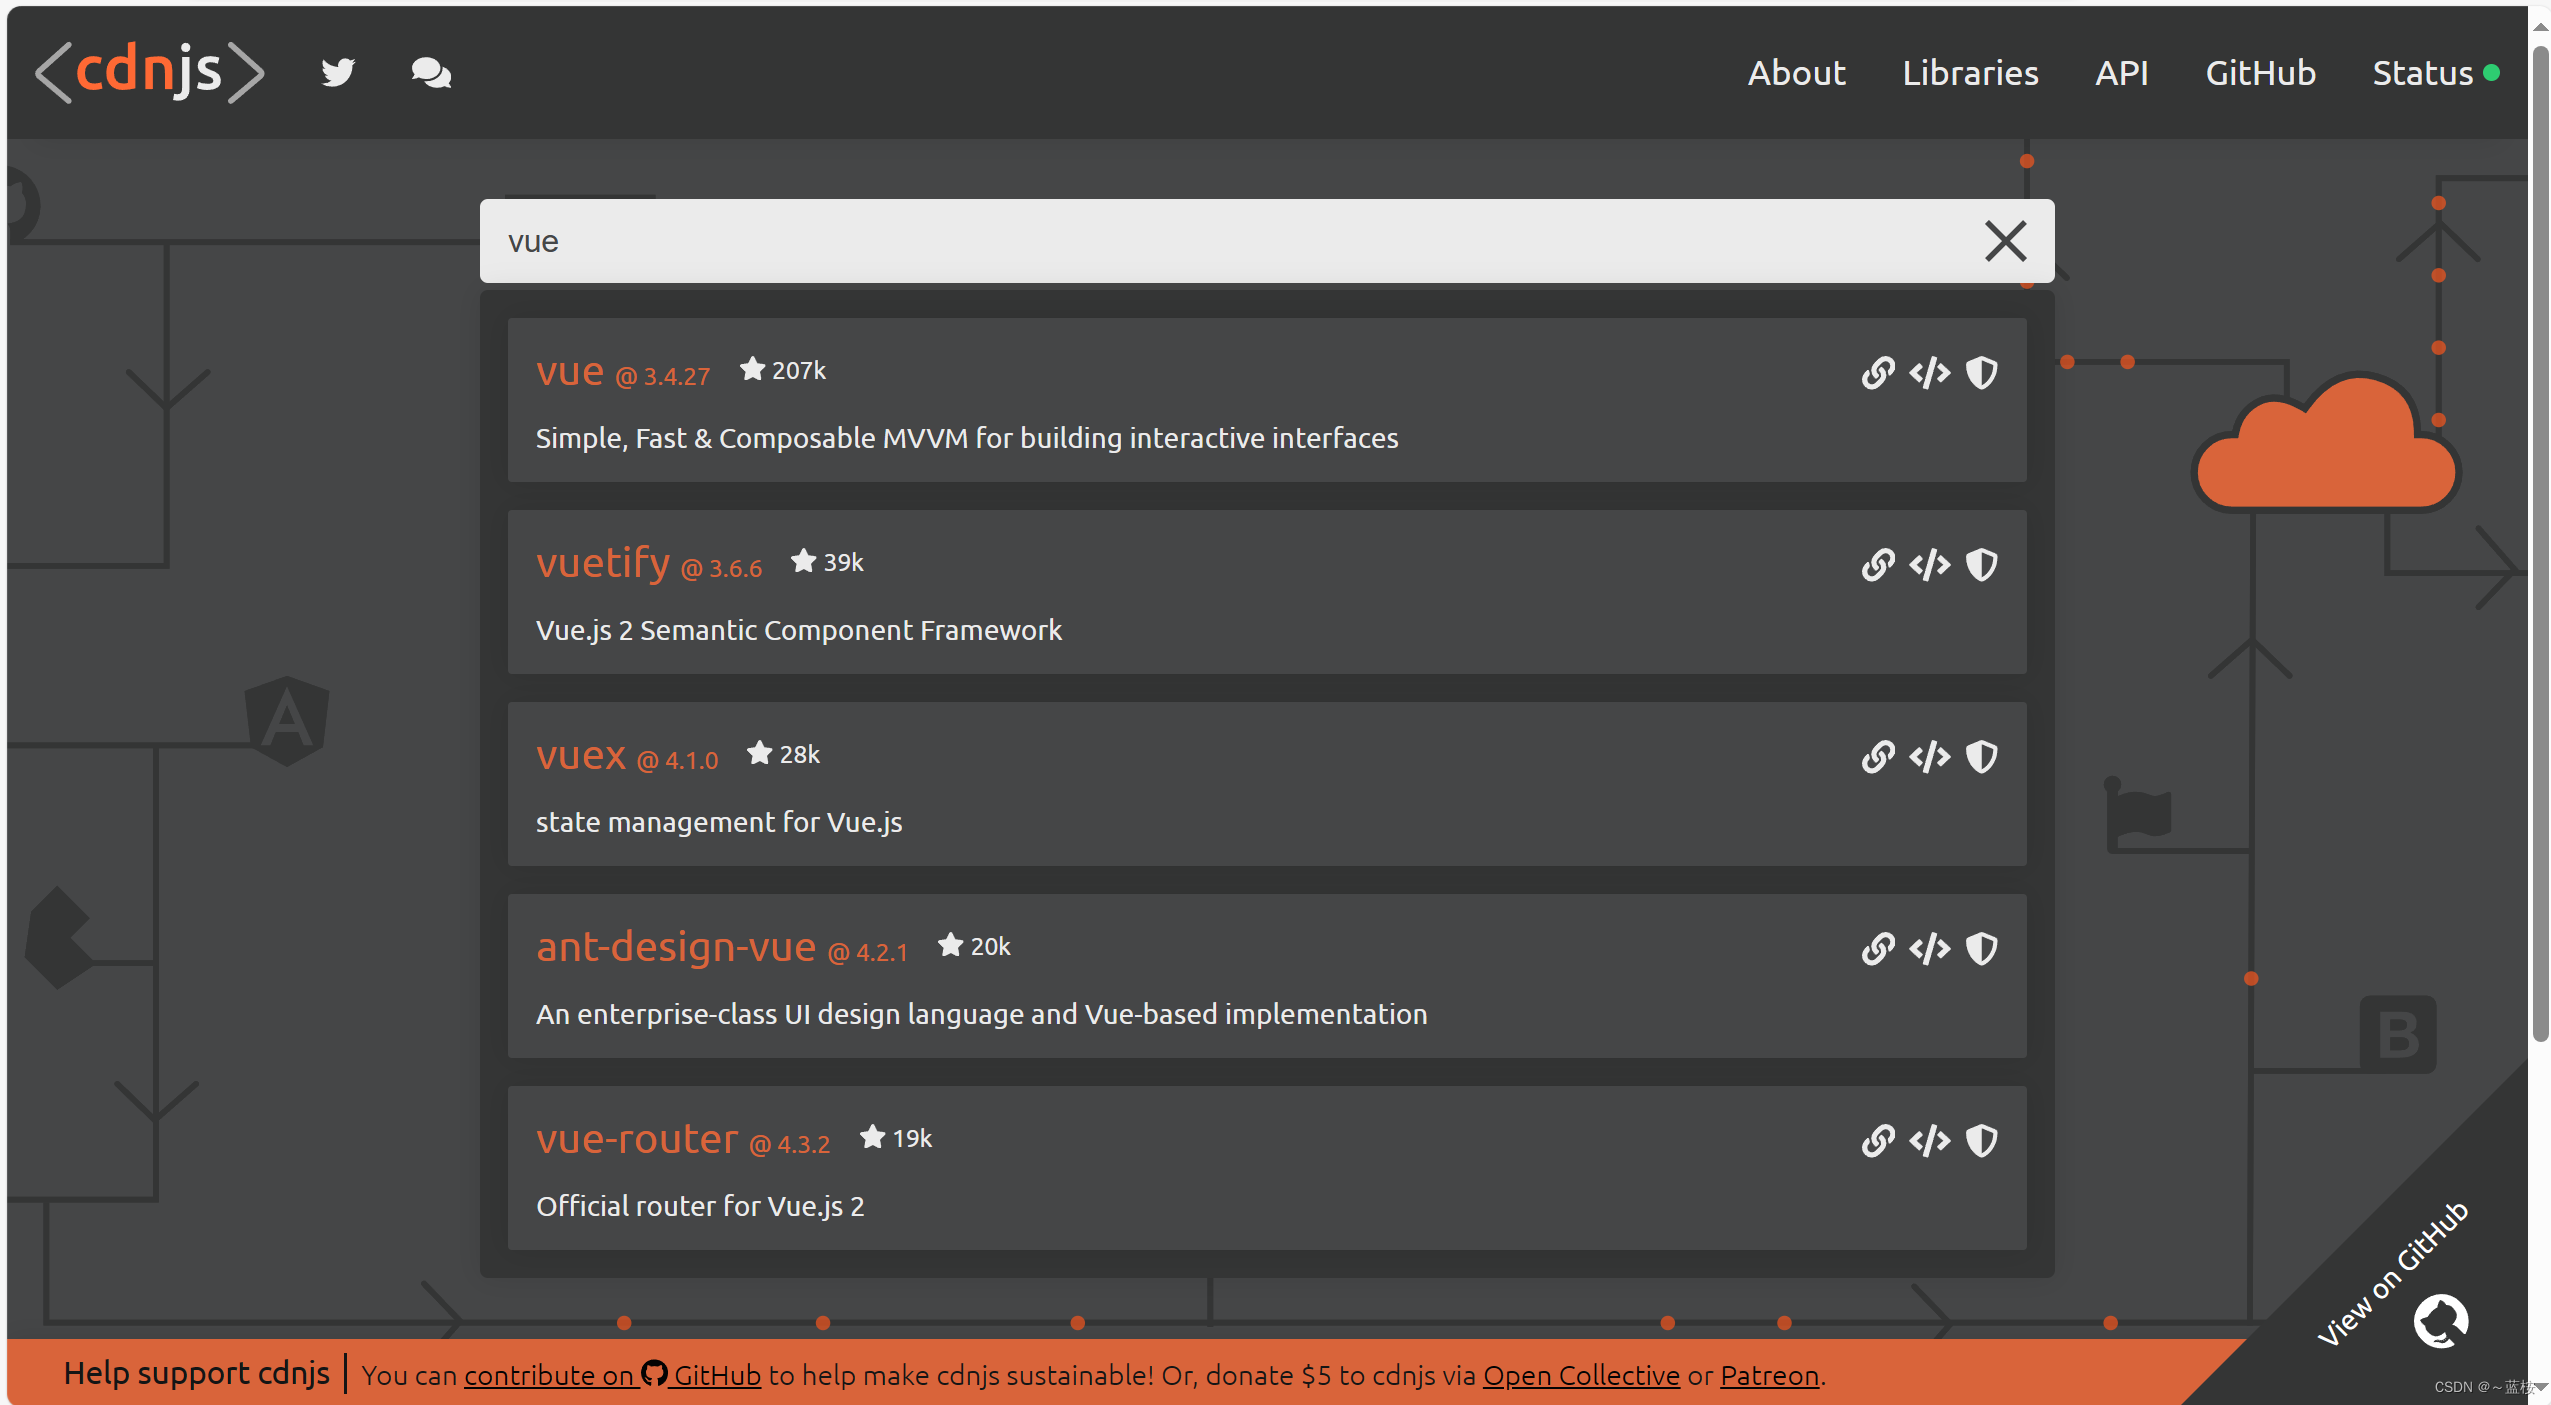Copy SRI shield icon for vuex
Viewport: 2551px width, 1405px height.
1981,756
